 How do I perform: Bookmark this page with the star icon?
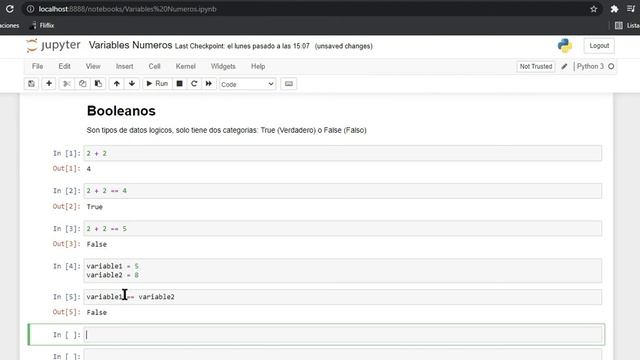click(593, 9)
